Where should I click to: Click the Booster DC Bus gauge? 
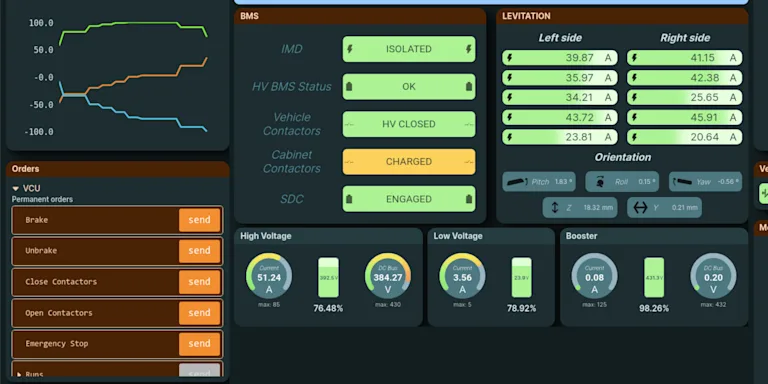click(x=713, y=276)
